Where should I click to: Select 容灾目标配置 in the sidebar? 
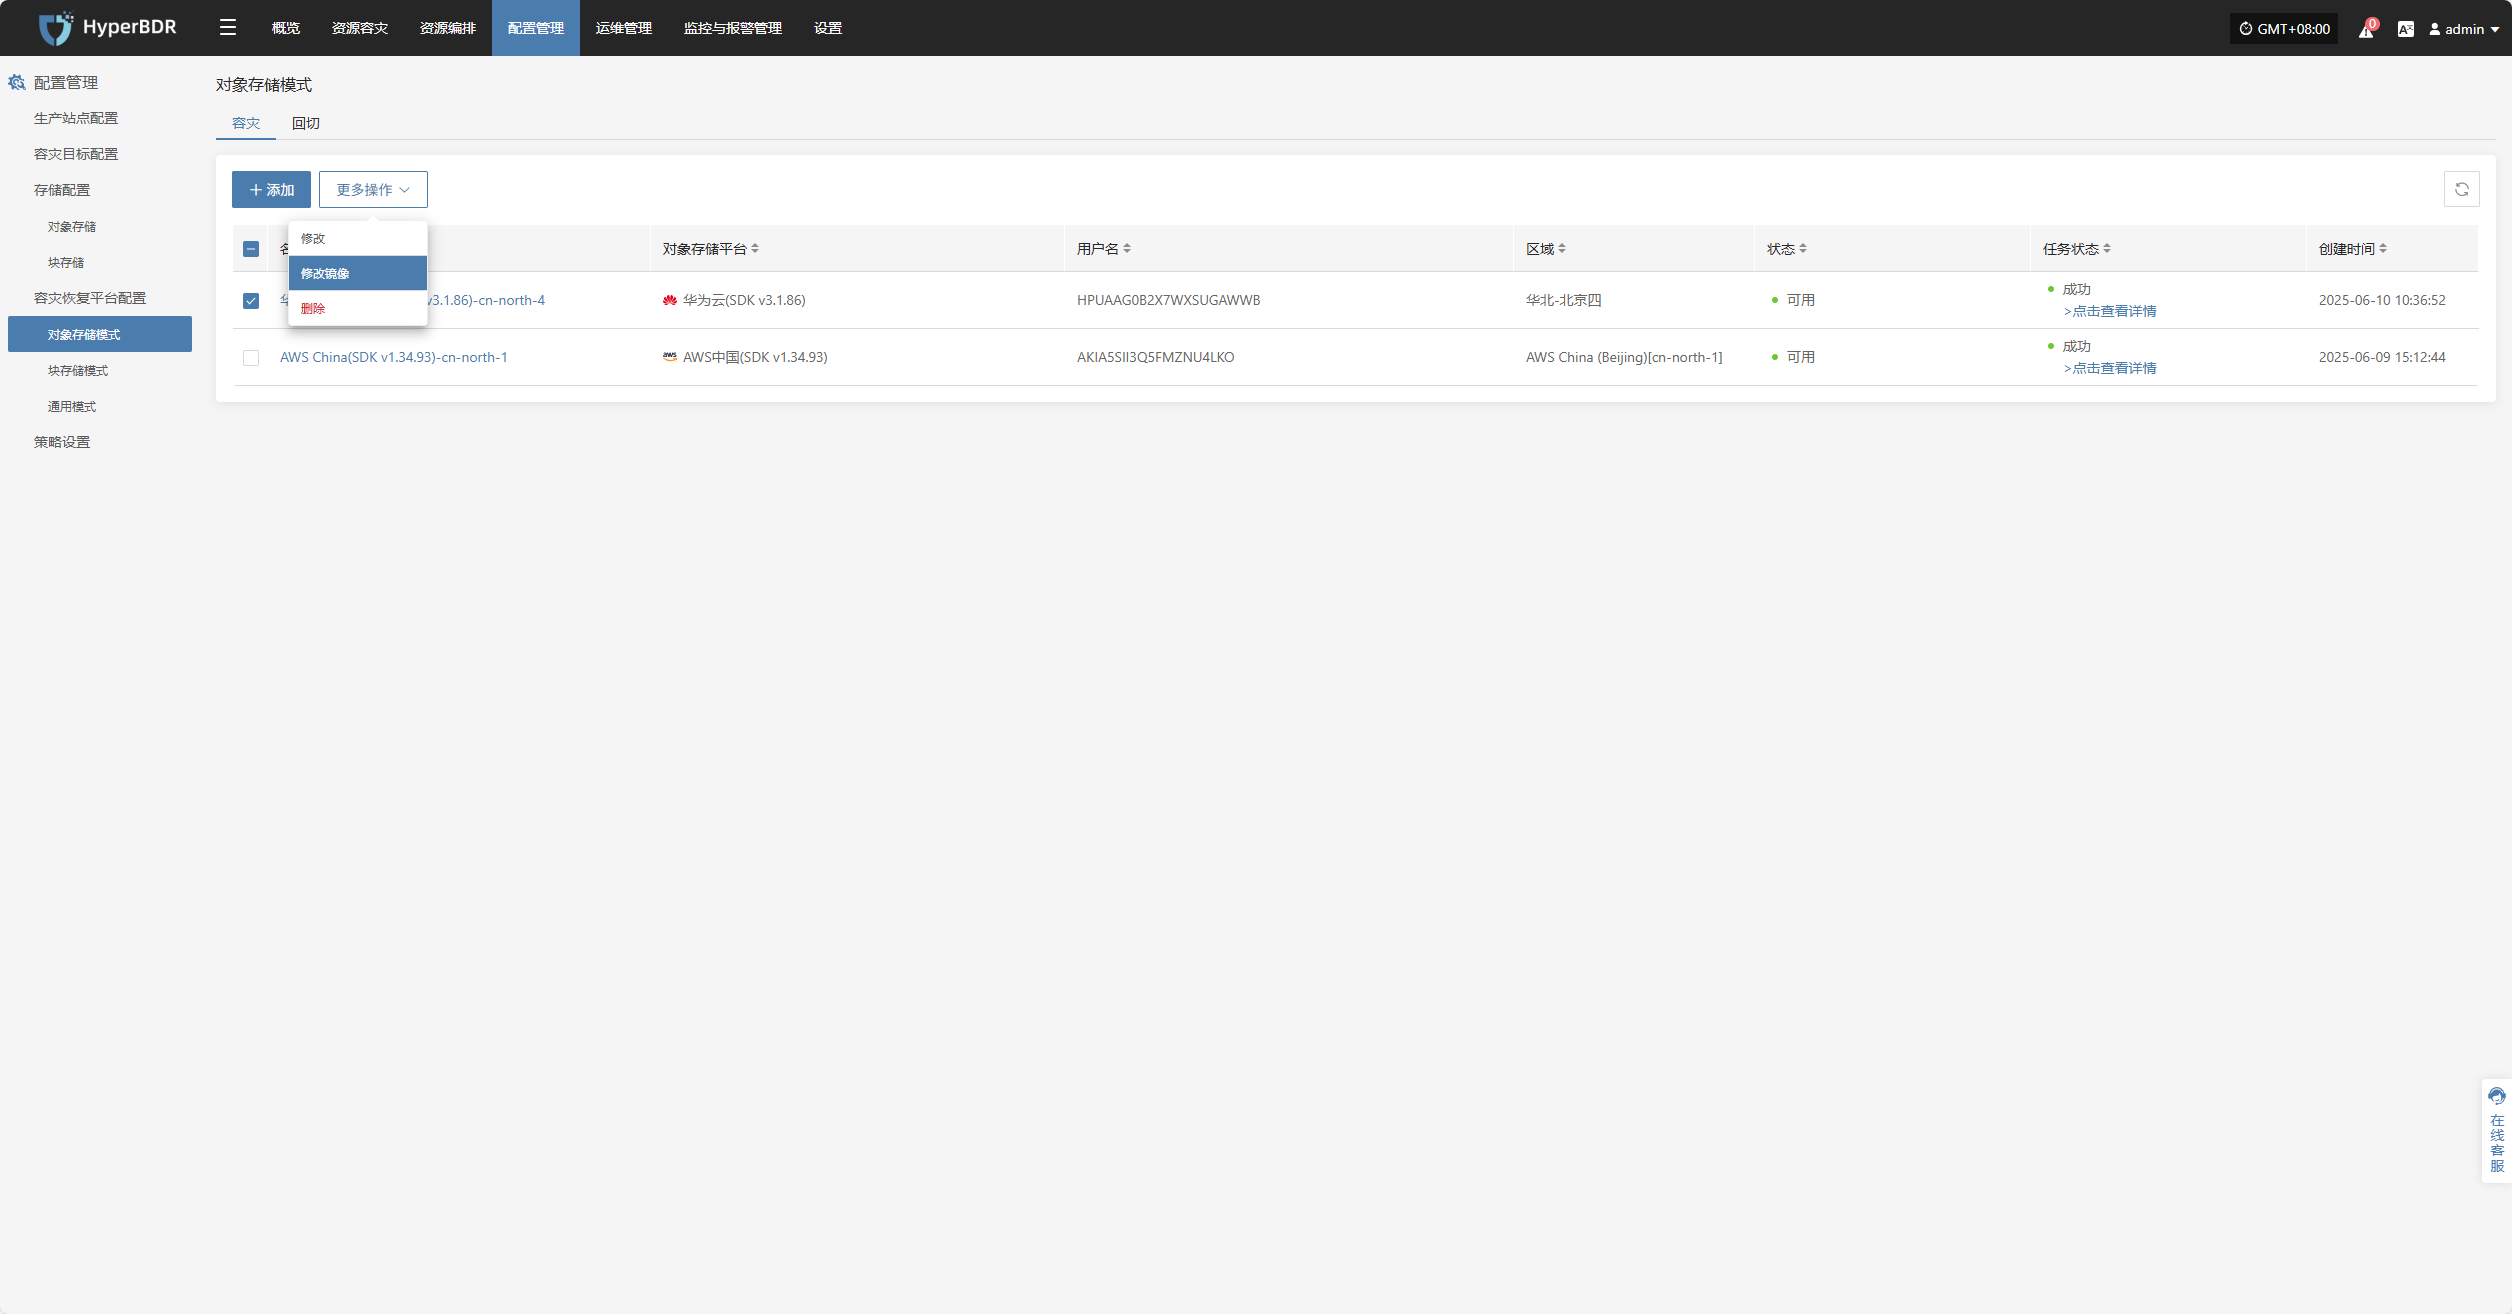pyautogui.click(x=76, y=154)
